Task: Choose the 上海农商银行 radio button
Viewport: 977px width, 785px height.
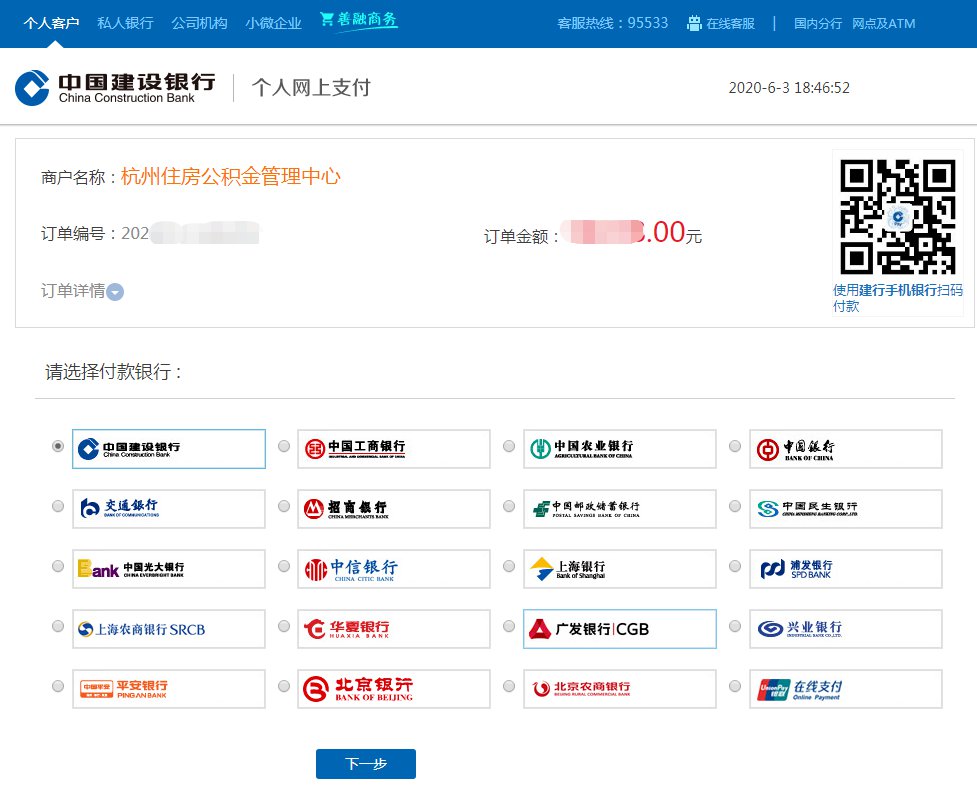Action: [58, 626]
